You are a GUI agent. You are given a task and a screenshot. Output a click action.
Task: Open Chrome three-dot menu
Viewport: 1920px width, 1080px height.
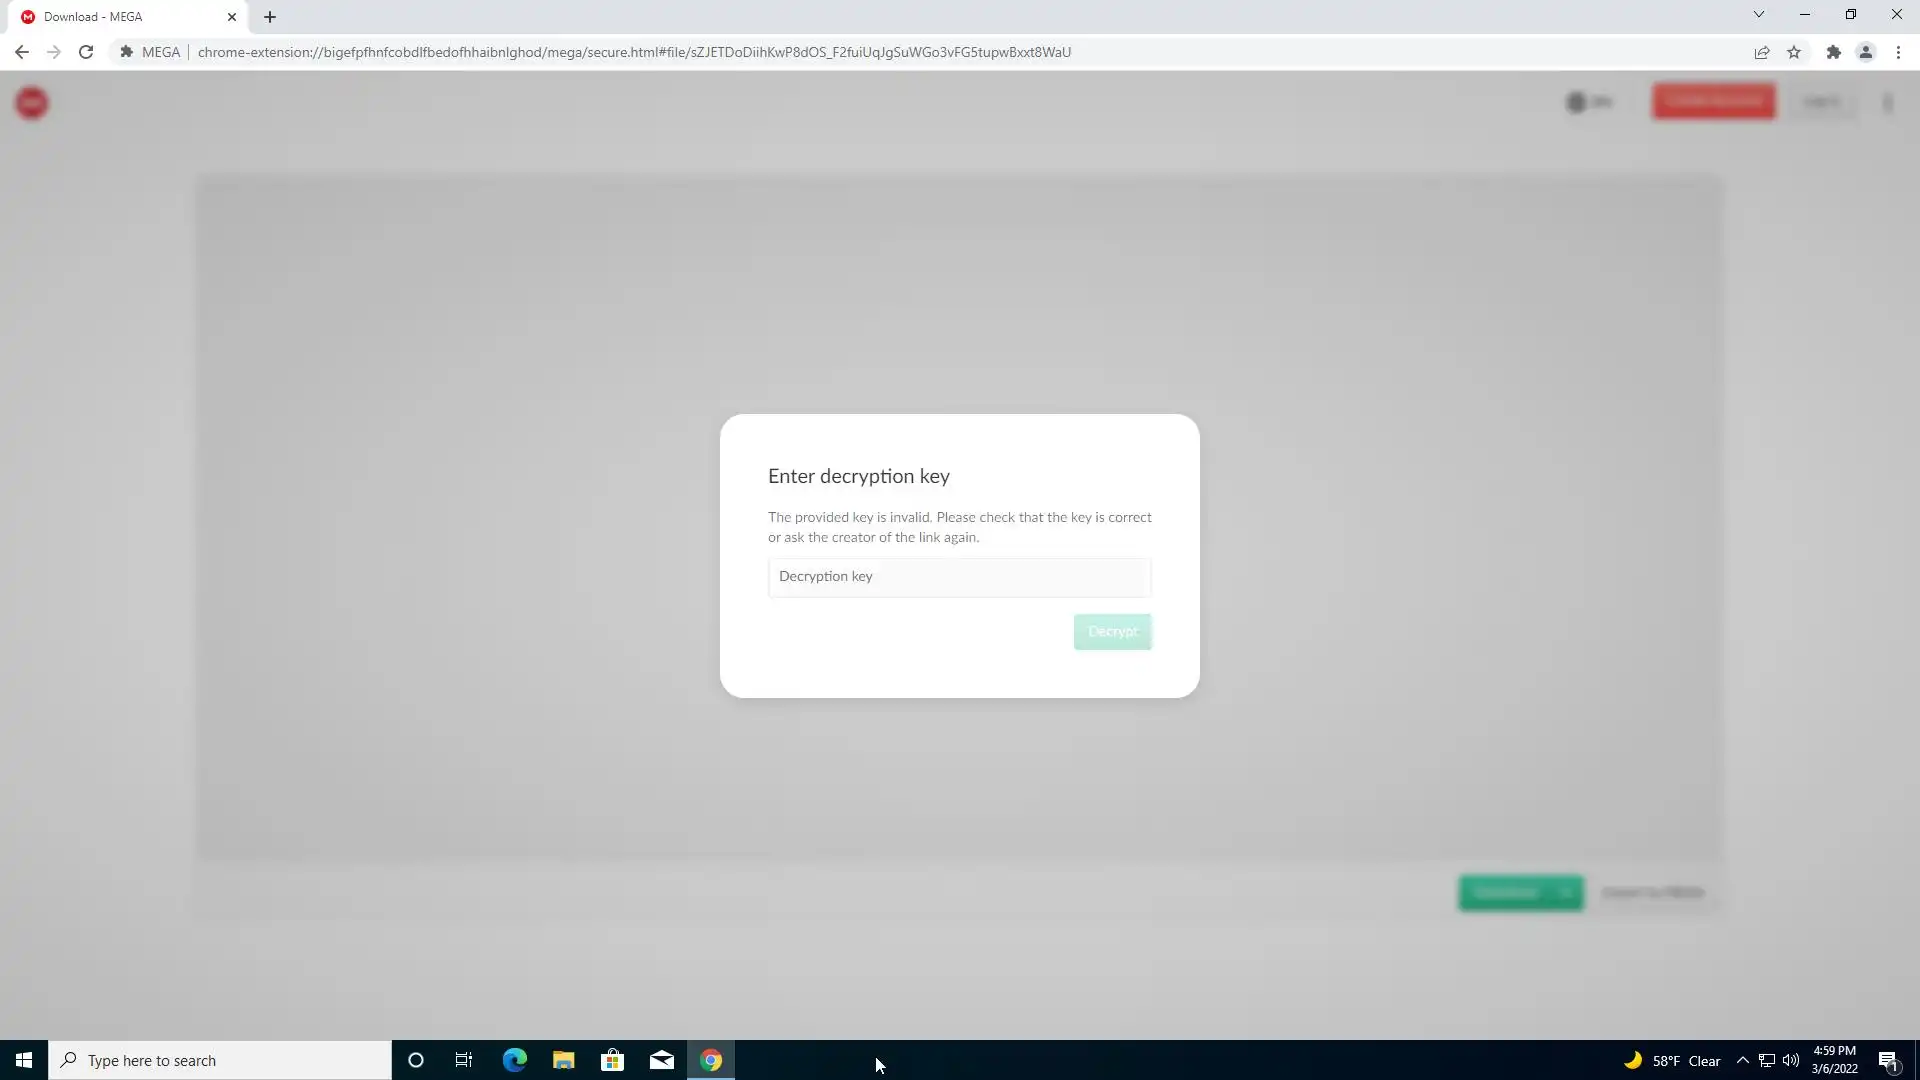tap(1898, 52)
